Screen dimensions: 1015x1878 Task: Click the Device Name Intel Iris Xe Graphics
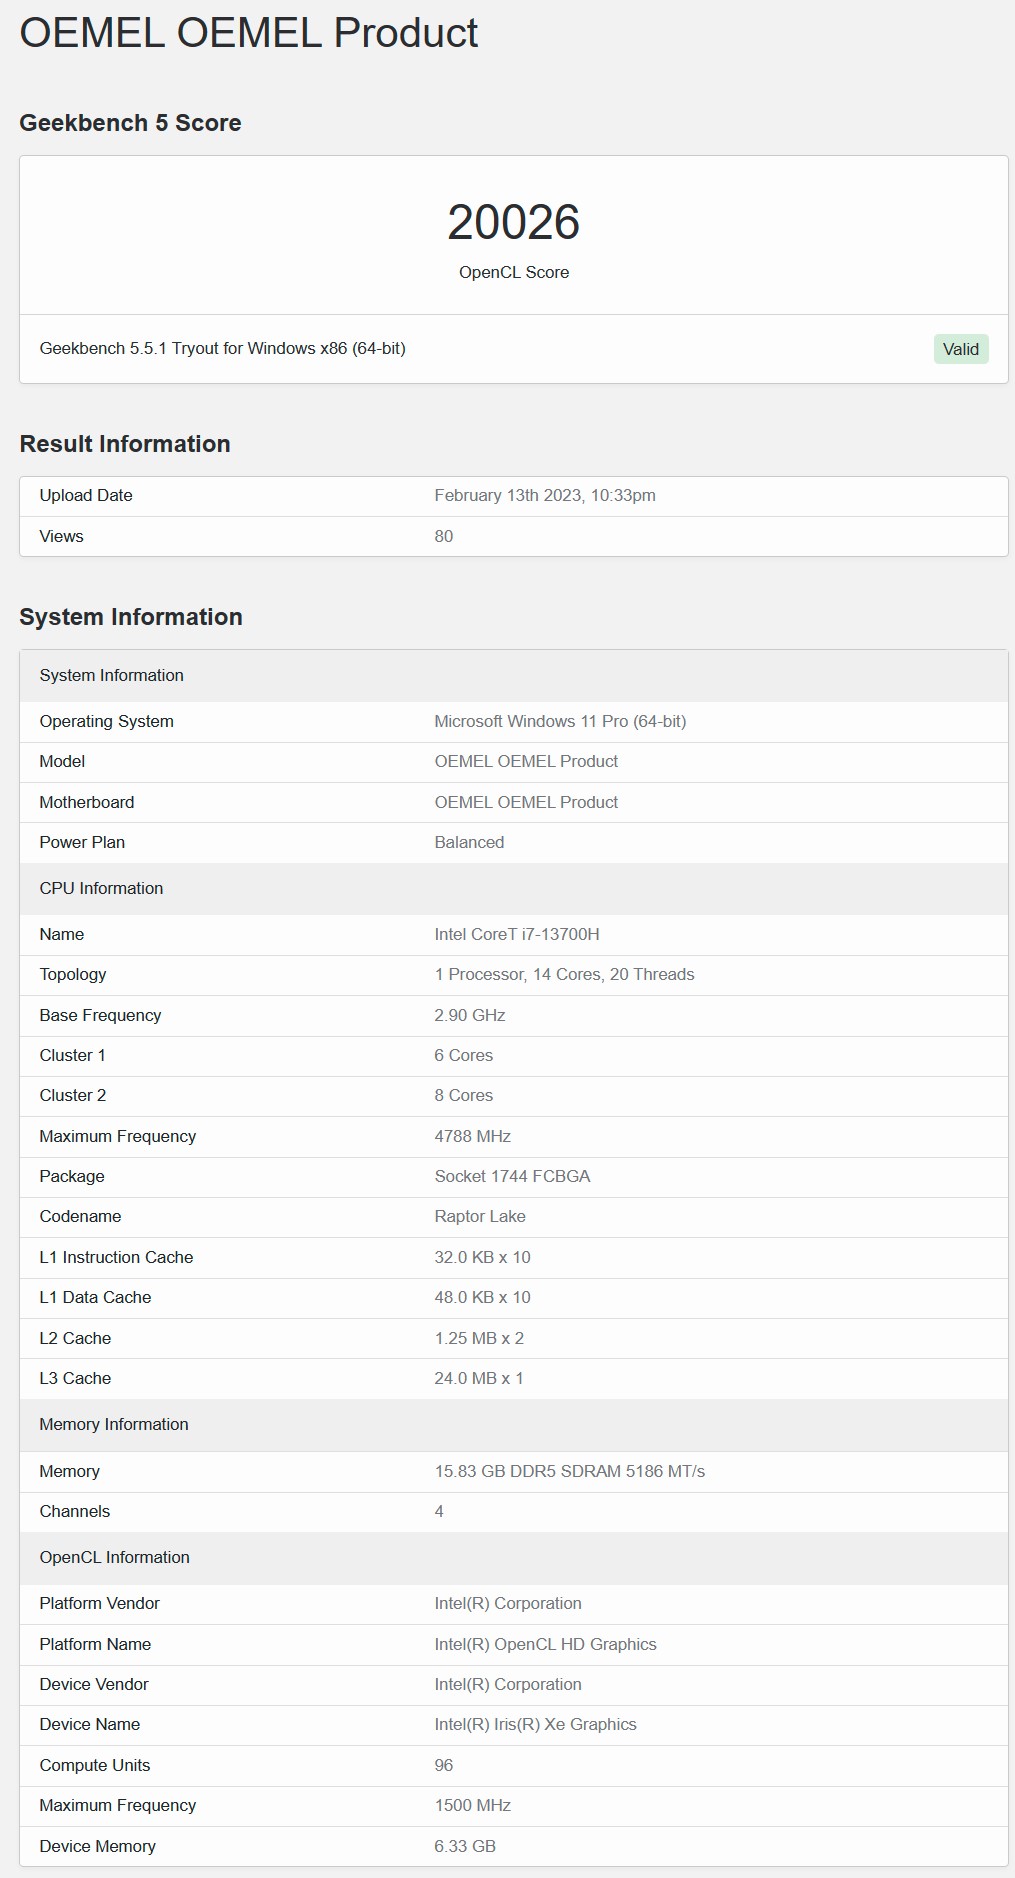[535, 1725]
